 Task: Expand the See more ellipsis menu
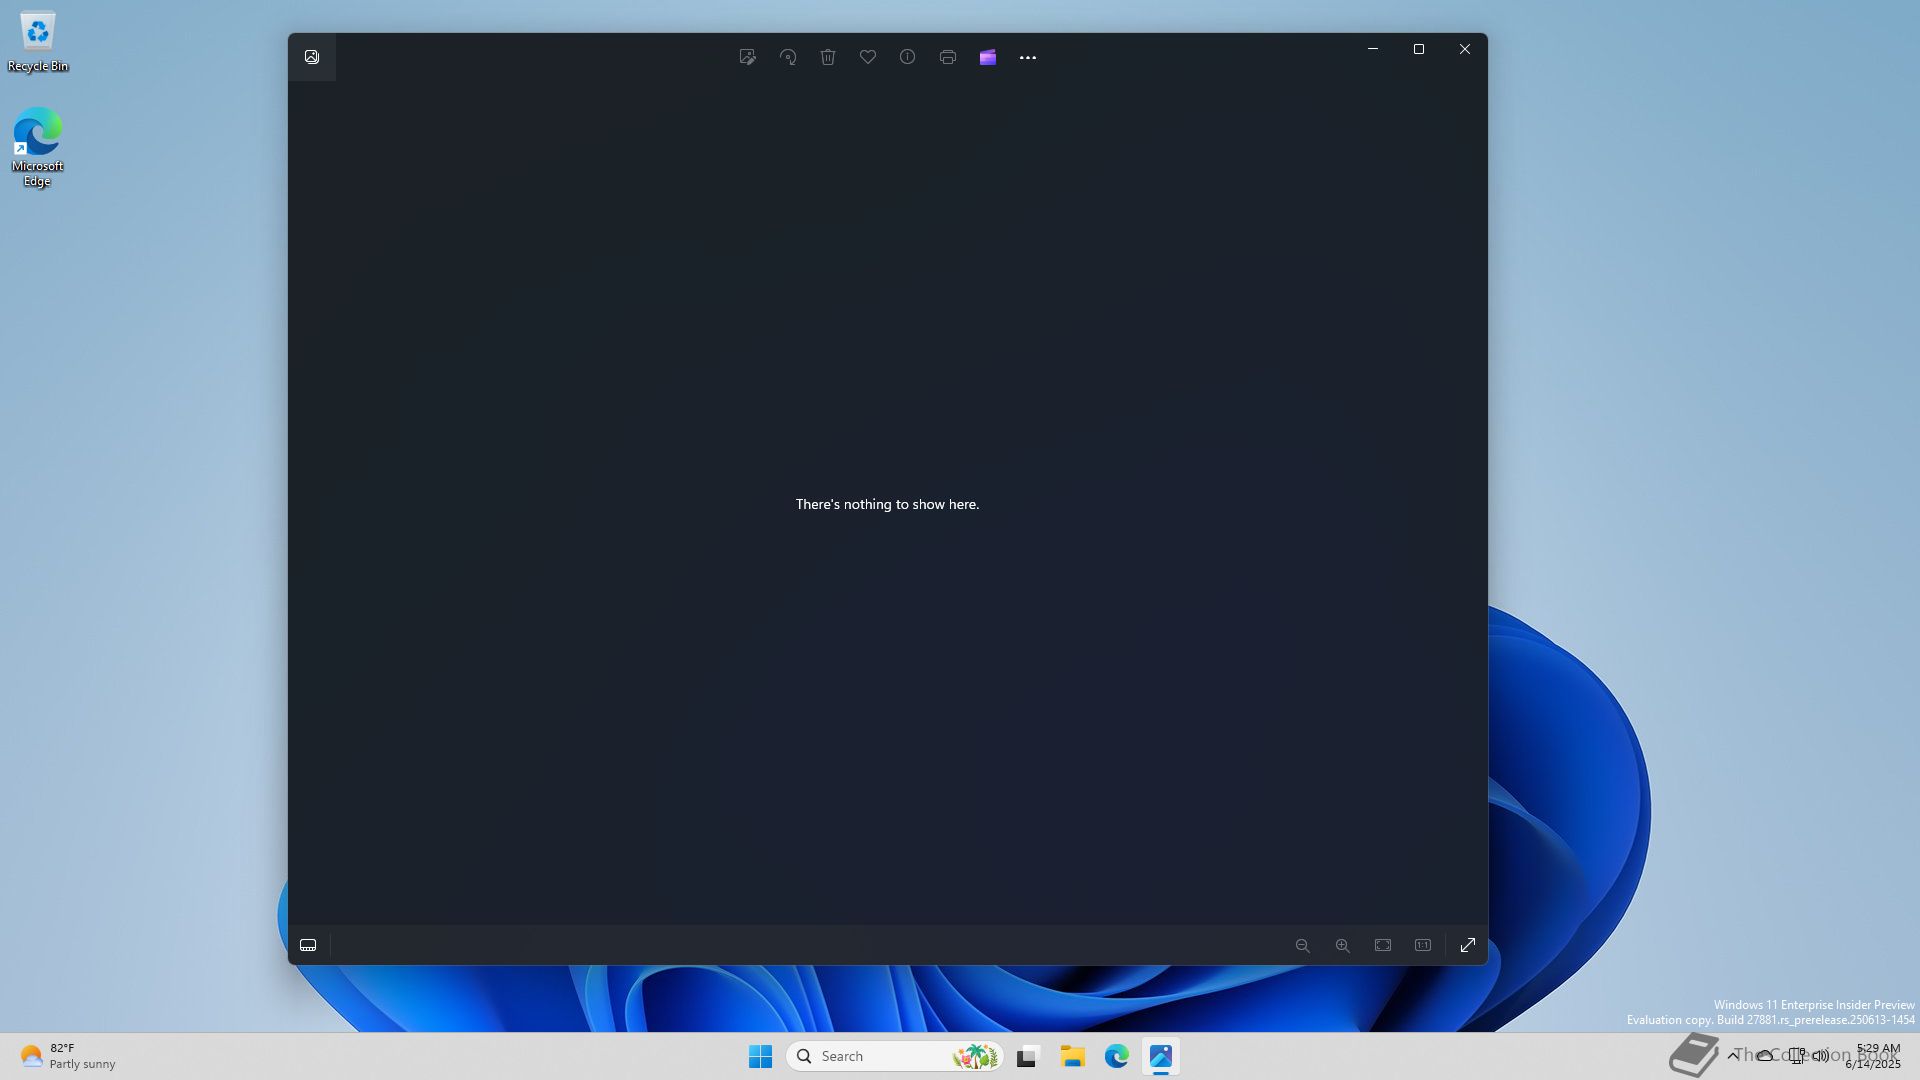[x=1028, y=57]
